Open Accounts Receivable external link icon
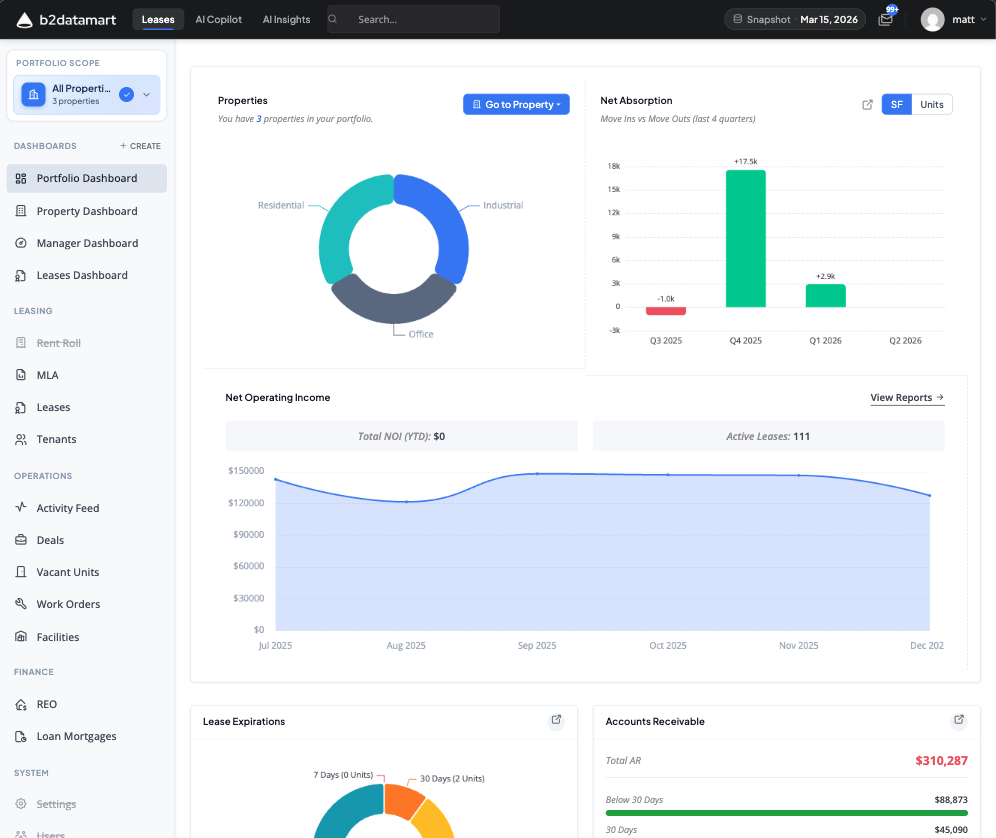Image resolution: width=996 pixels, height=838 pixels. [x=959, y=720]
